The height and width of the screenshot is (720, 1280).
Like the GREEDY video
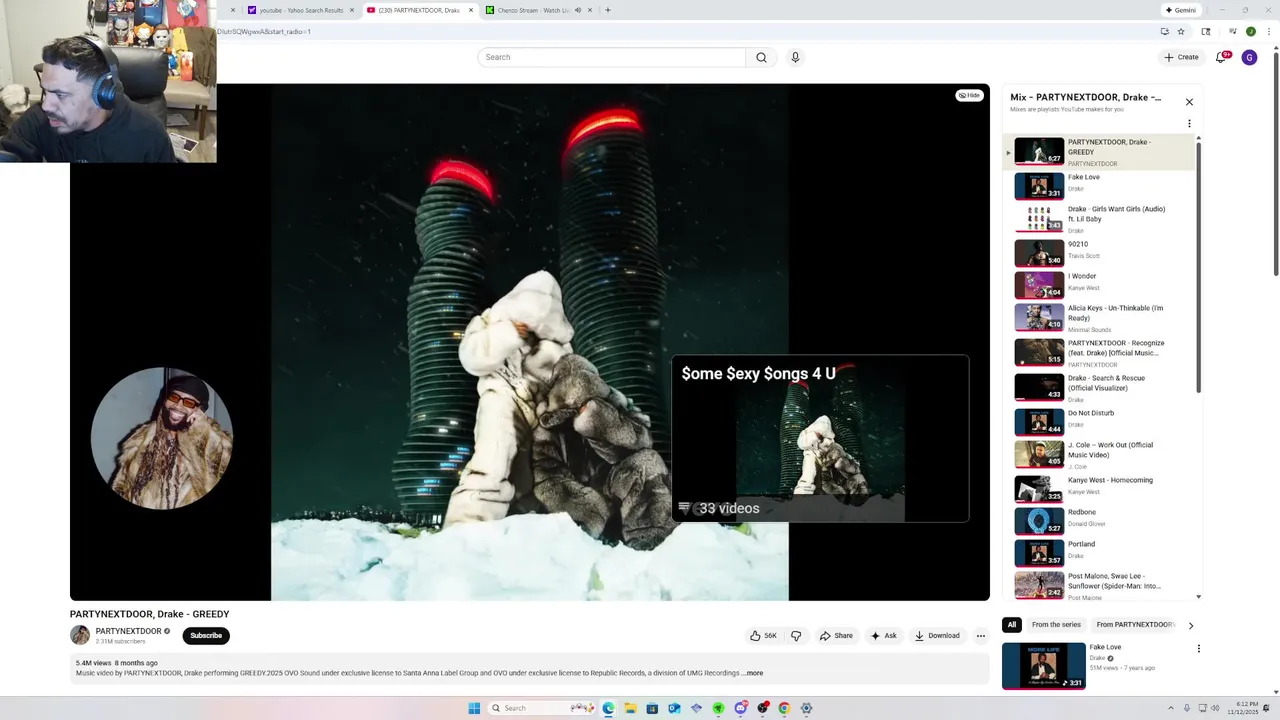point(763,635)
